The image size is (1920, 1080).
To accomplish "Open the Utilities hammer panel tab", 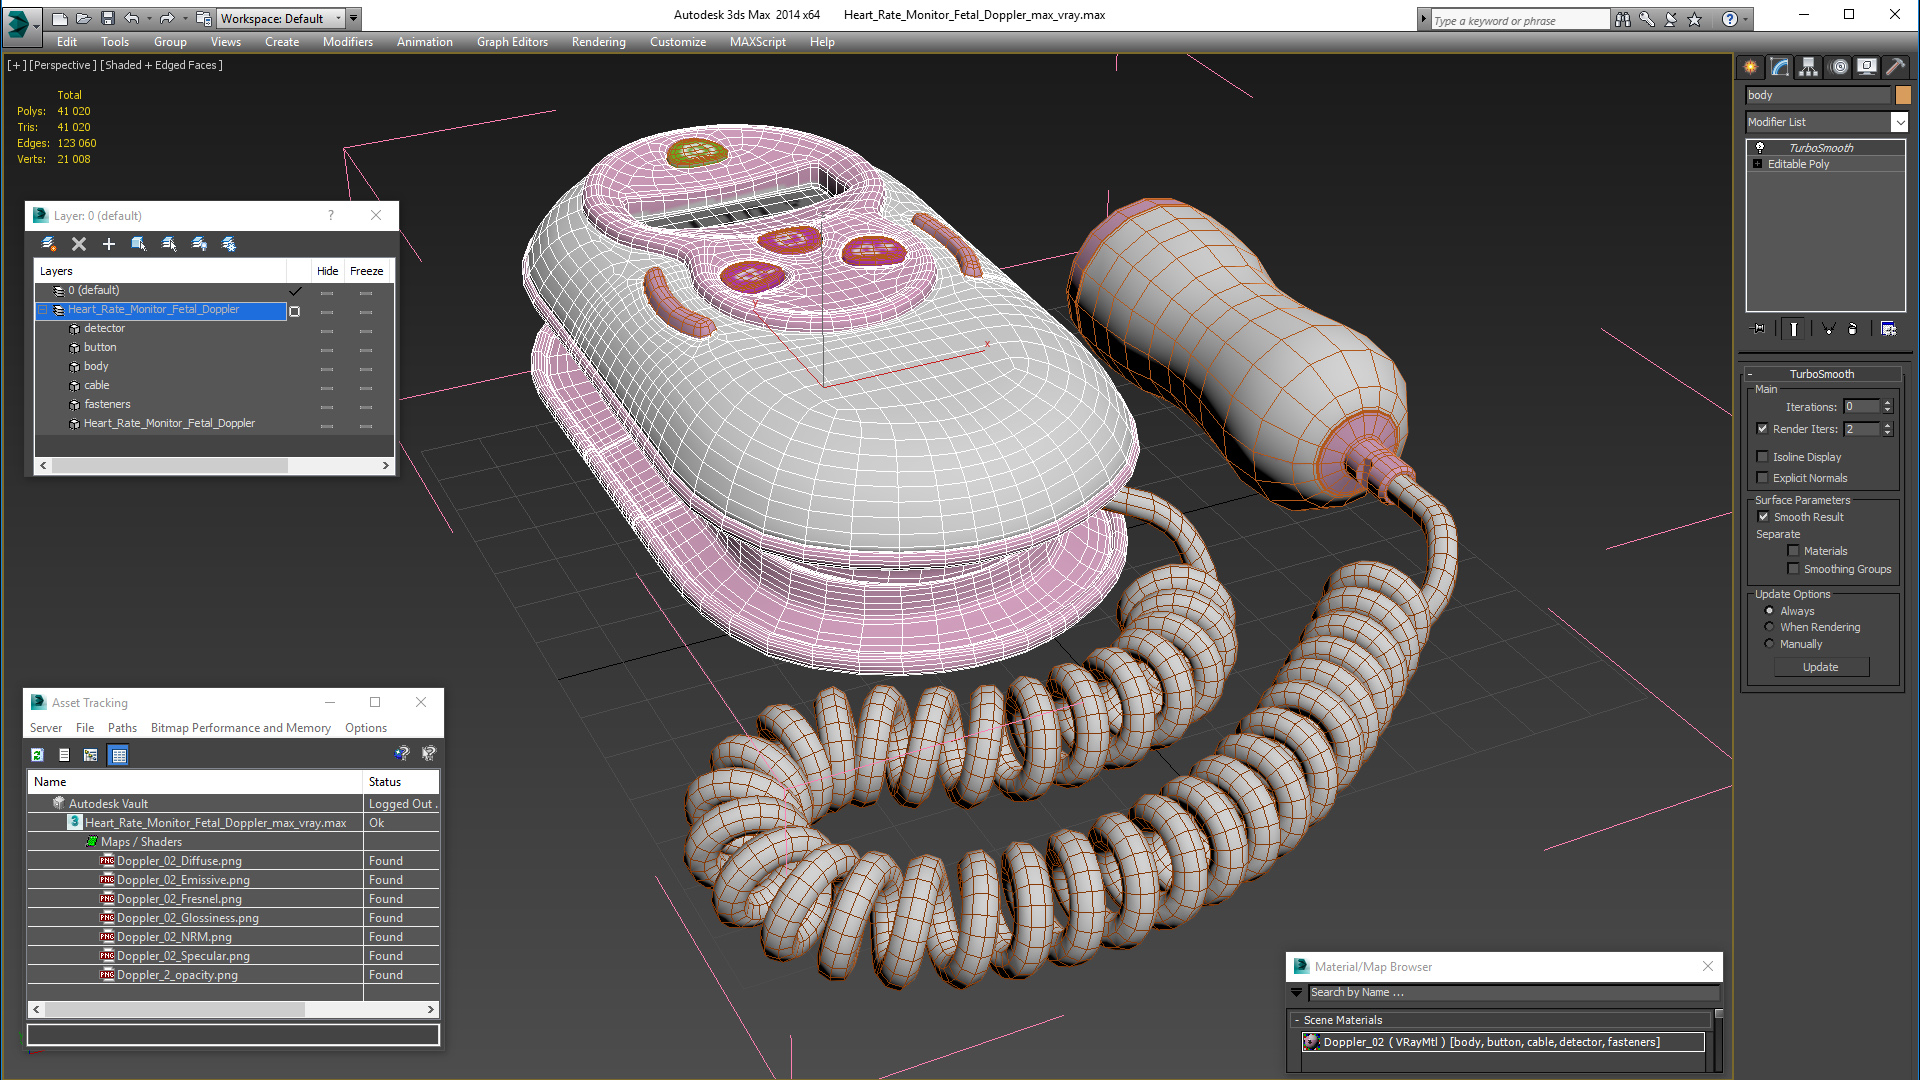I will coord(1895,67).
